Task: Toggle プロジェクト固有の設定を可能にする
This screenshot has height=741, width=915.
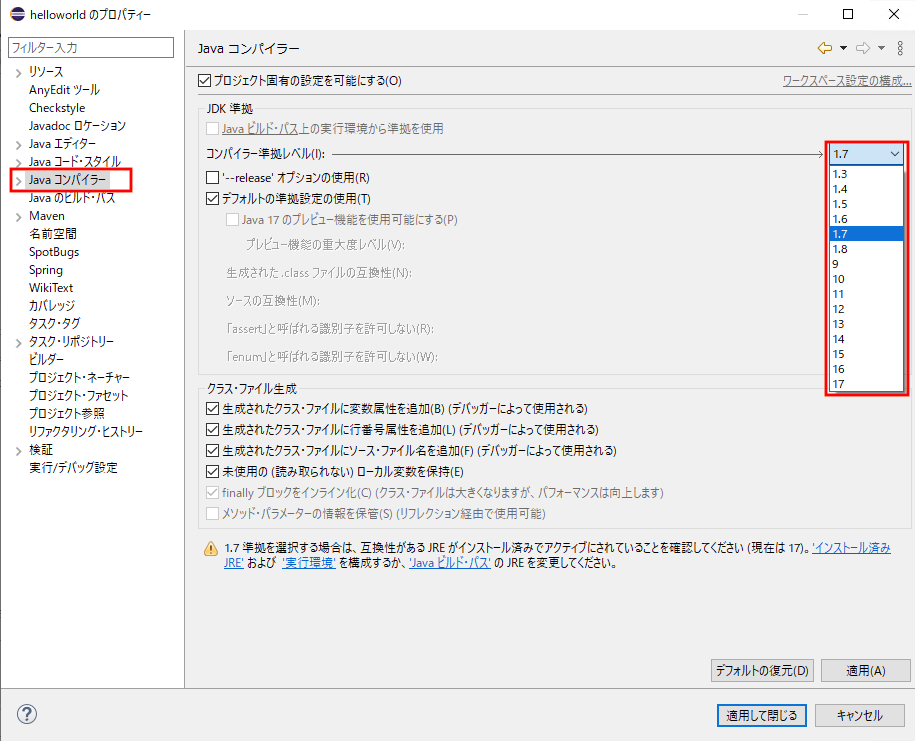Action: point(203,81)
